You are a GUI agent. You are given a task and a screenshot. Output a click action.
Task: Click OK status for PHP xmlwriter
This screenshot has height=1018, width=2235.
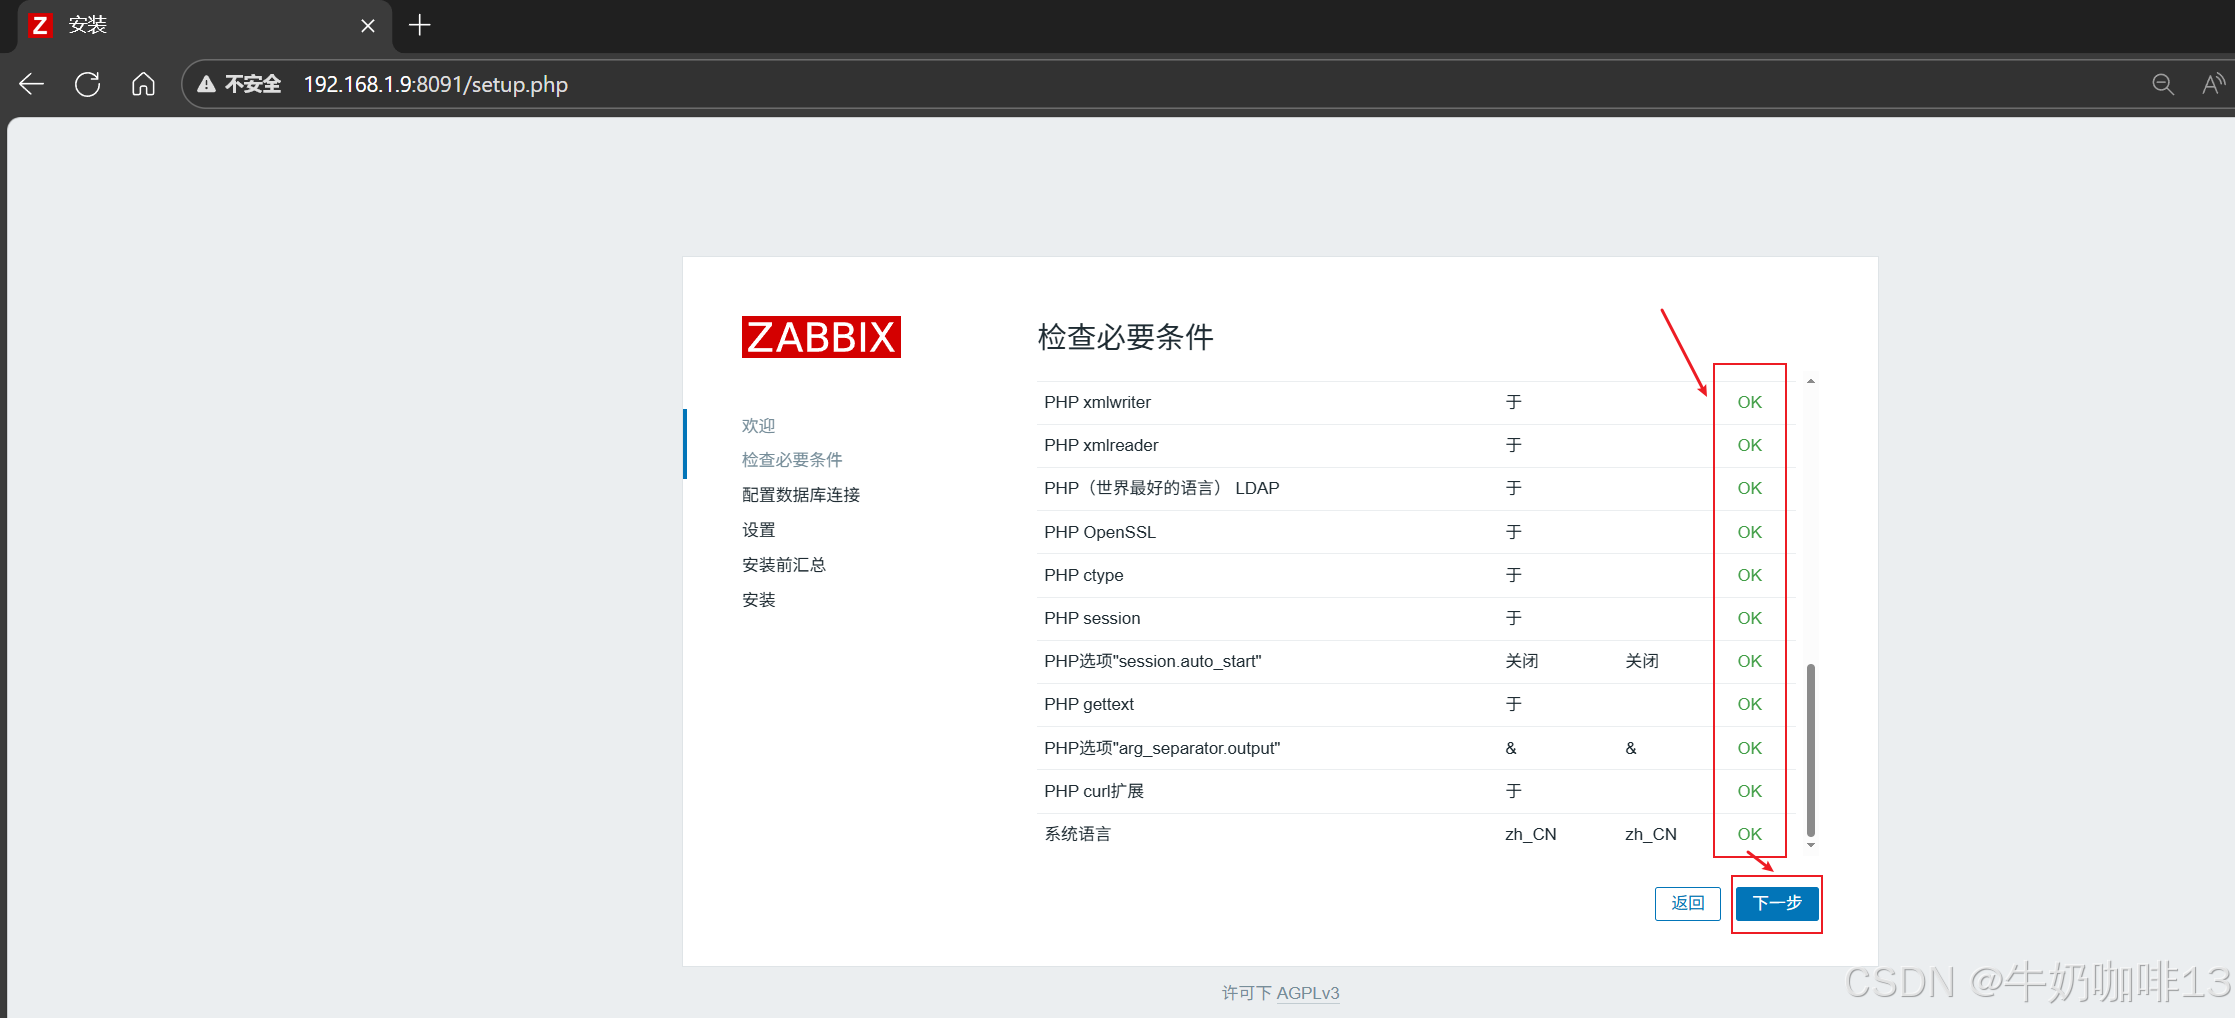[1749, 402]
